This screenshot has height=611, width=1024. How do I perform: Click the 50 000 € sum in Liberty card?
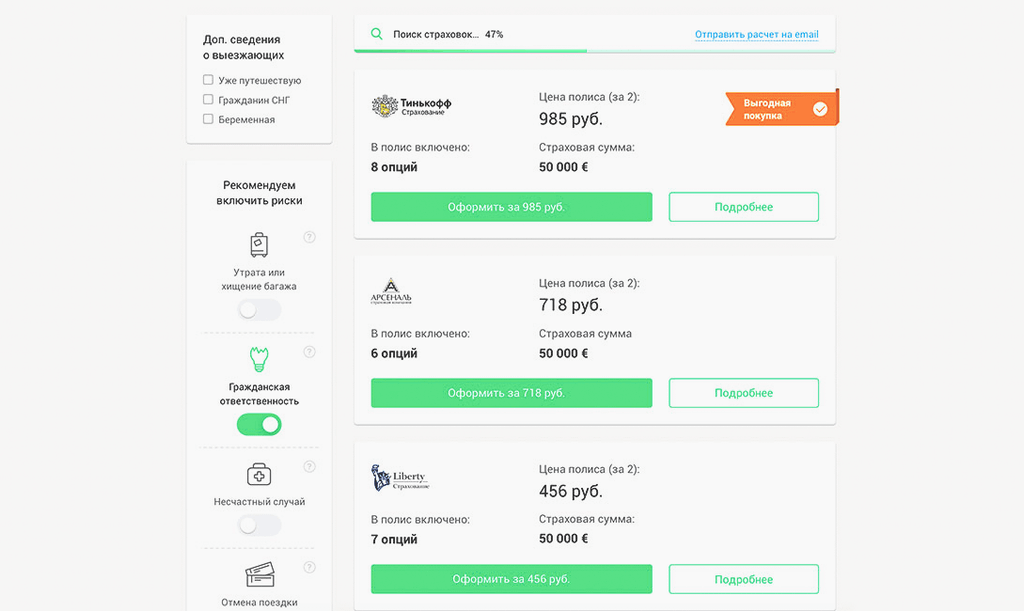tap(563, 539)
